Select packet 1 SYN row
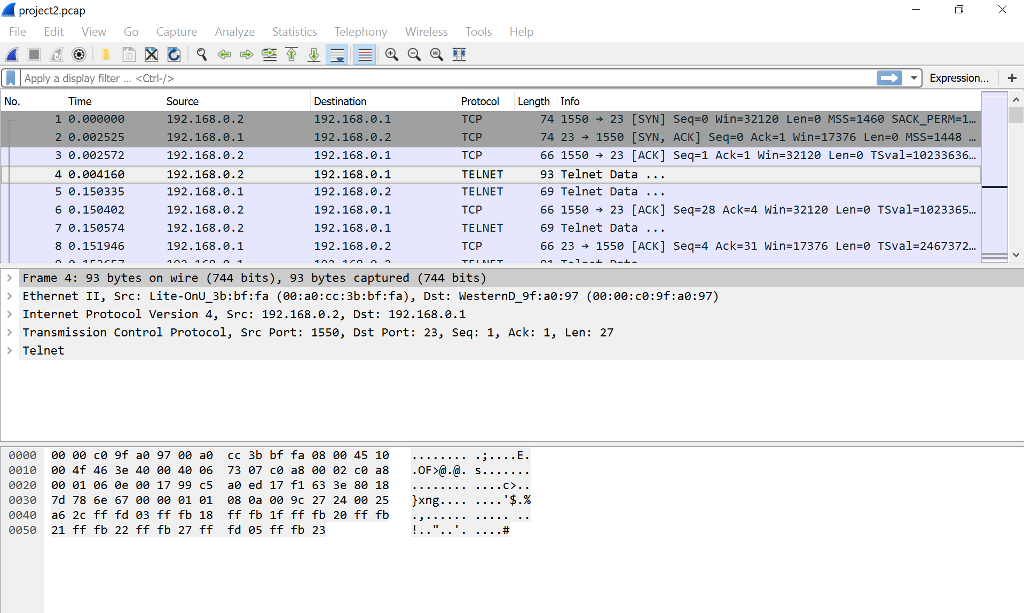The height and width of the screenshot is (613, 1024). coord(490,119)
